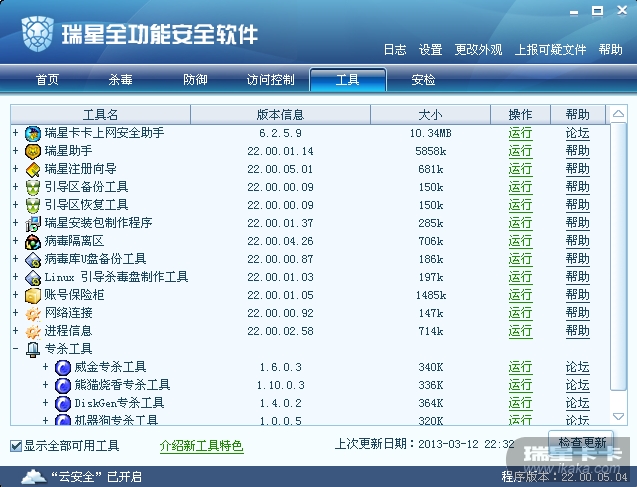
Task: Click the 病毒隔离区 icon
Action: 33,241
